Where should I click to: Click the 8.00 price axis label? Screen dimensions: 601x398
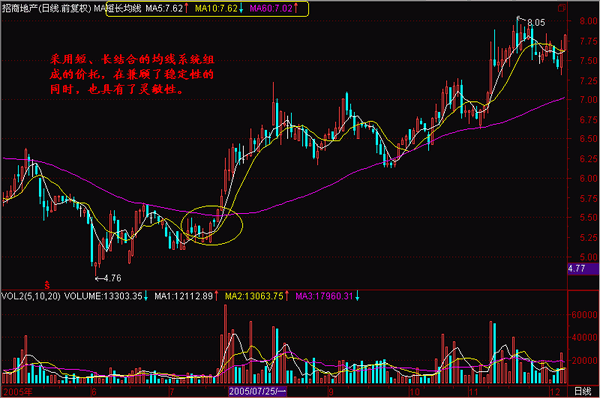tap(589, 21)
